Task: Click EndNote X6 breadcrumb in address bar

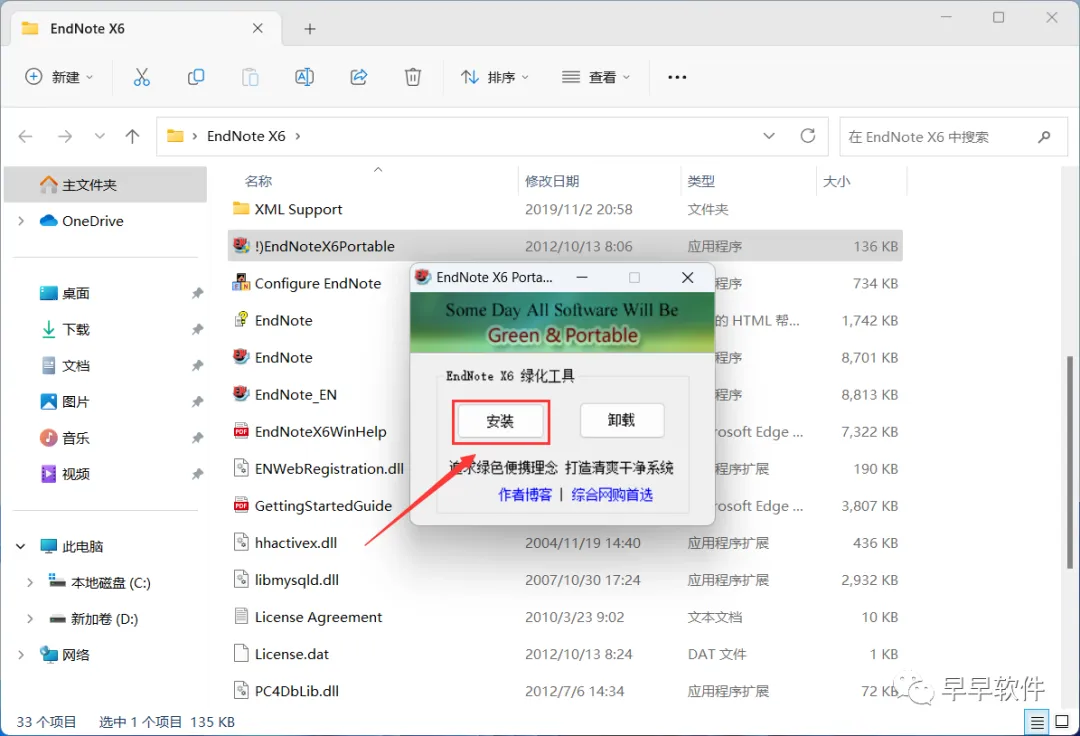Action: [246, 136]
